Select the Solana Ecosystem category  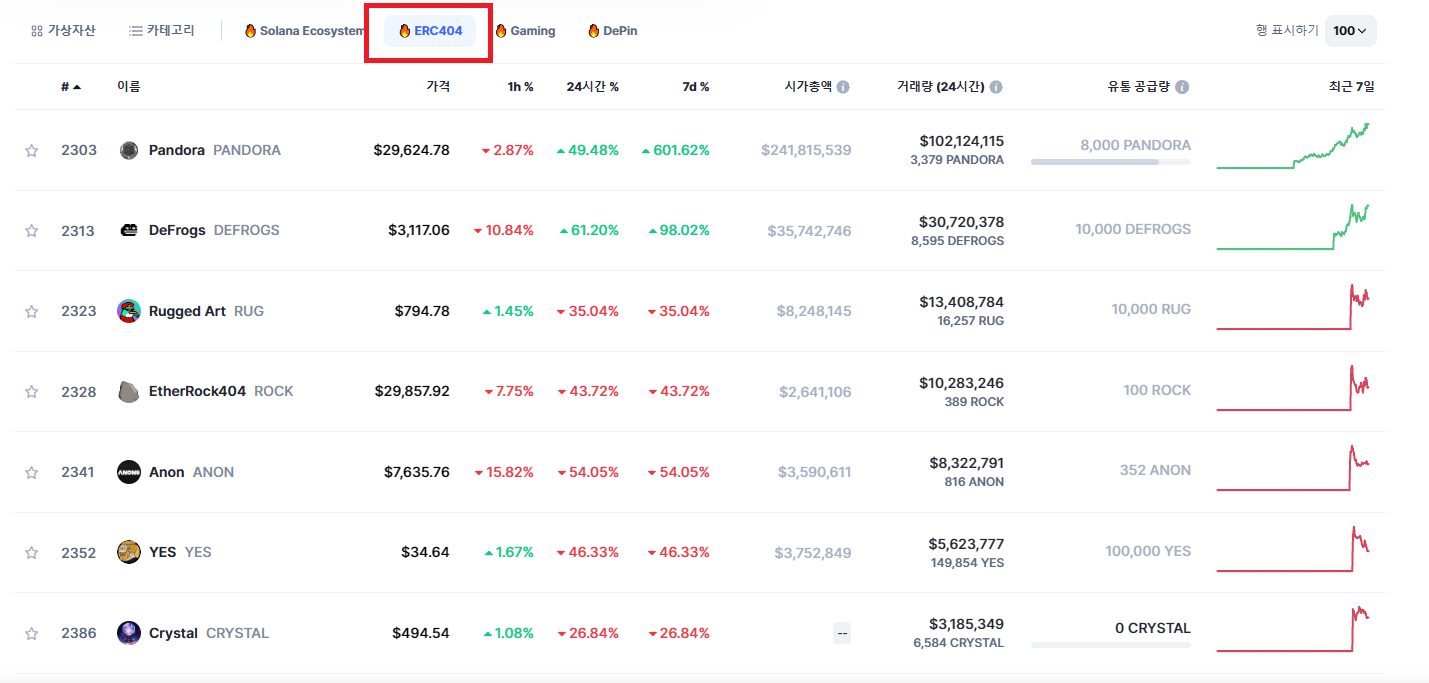point(304,31)
